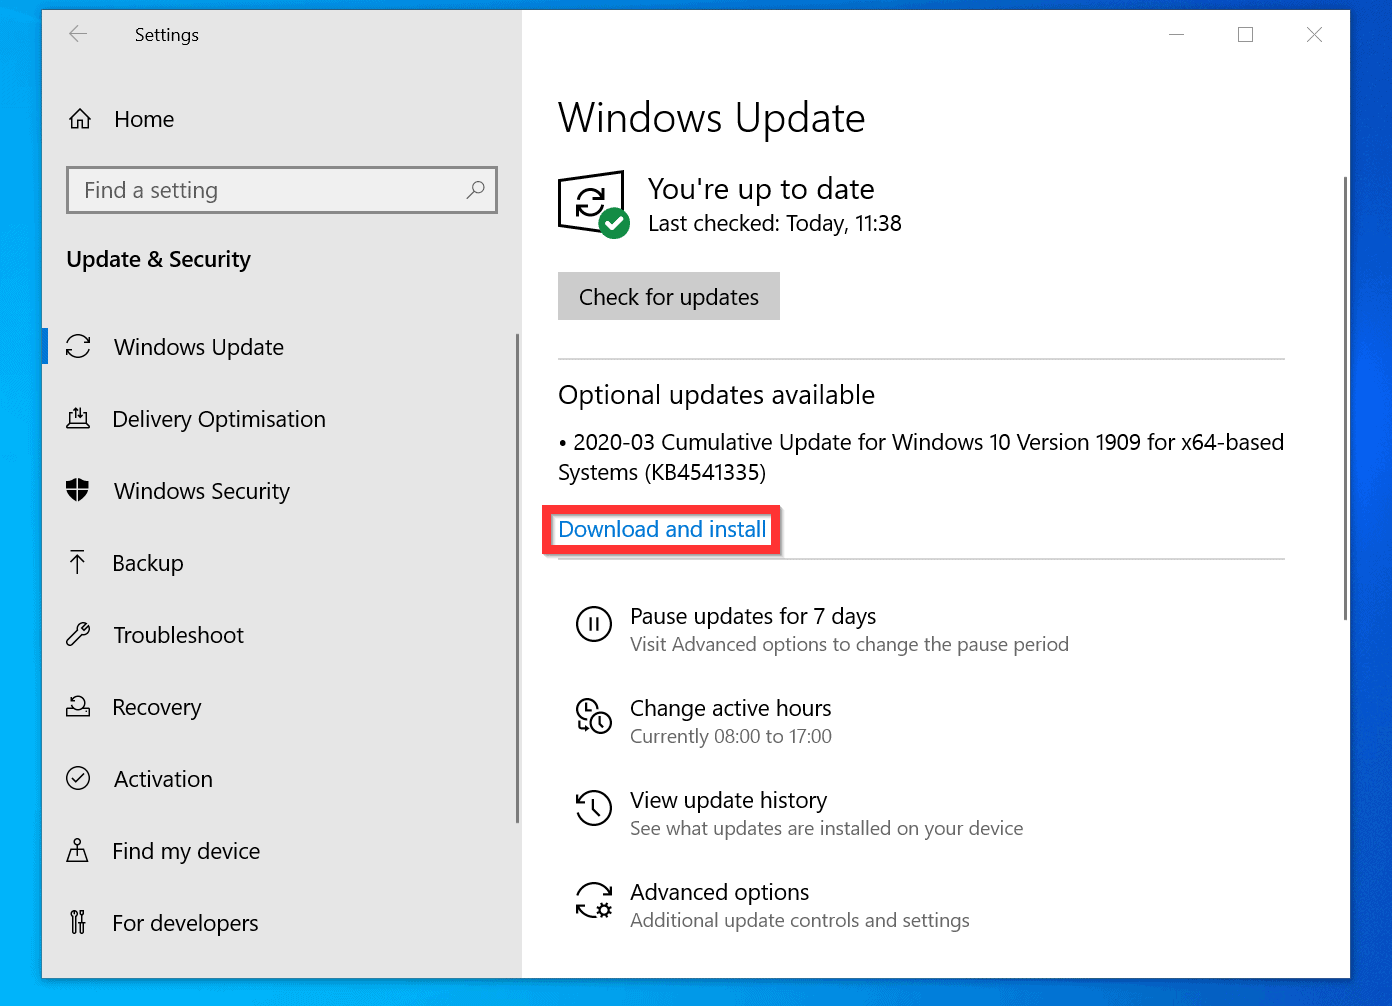
Task: Click the Delivery Optimisation icon
Action: 79,418
